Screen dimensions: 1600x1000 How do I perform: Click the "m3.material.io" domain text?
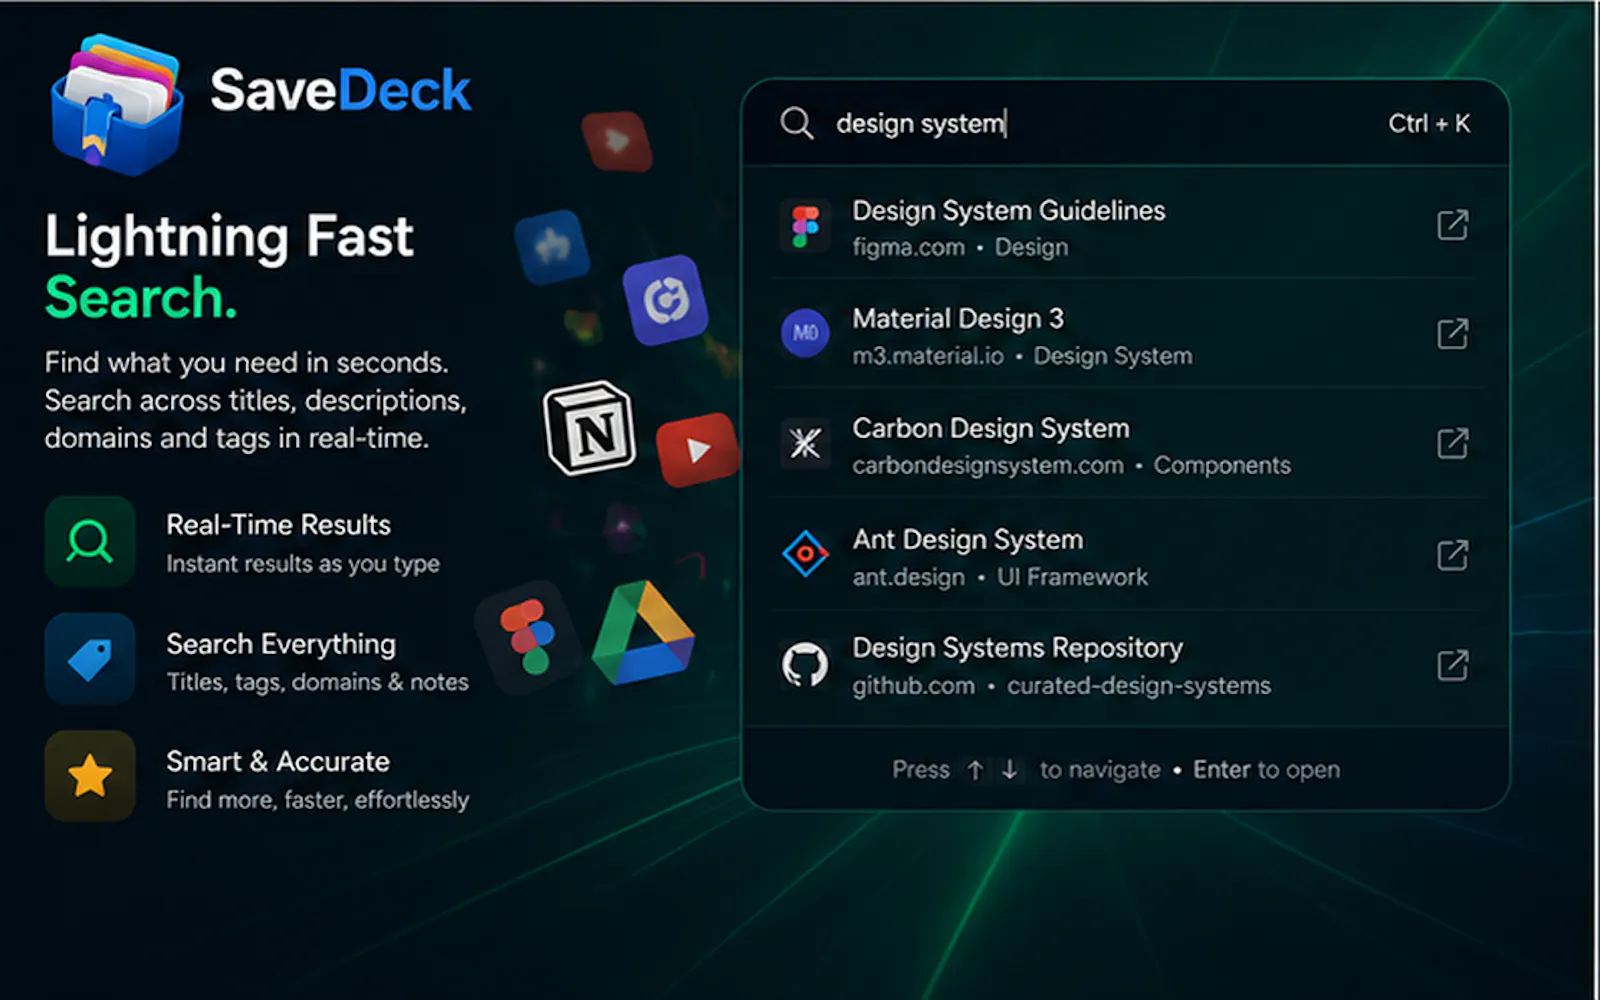[928, 356]
